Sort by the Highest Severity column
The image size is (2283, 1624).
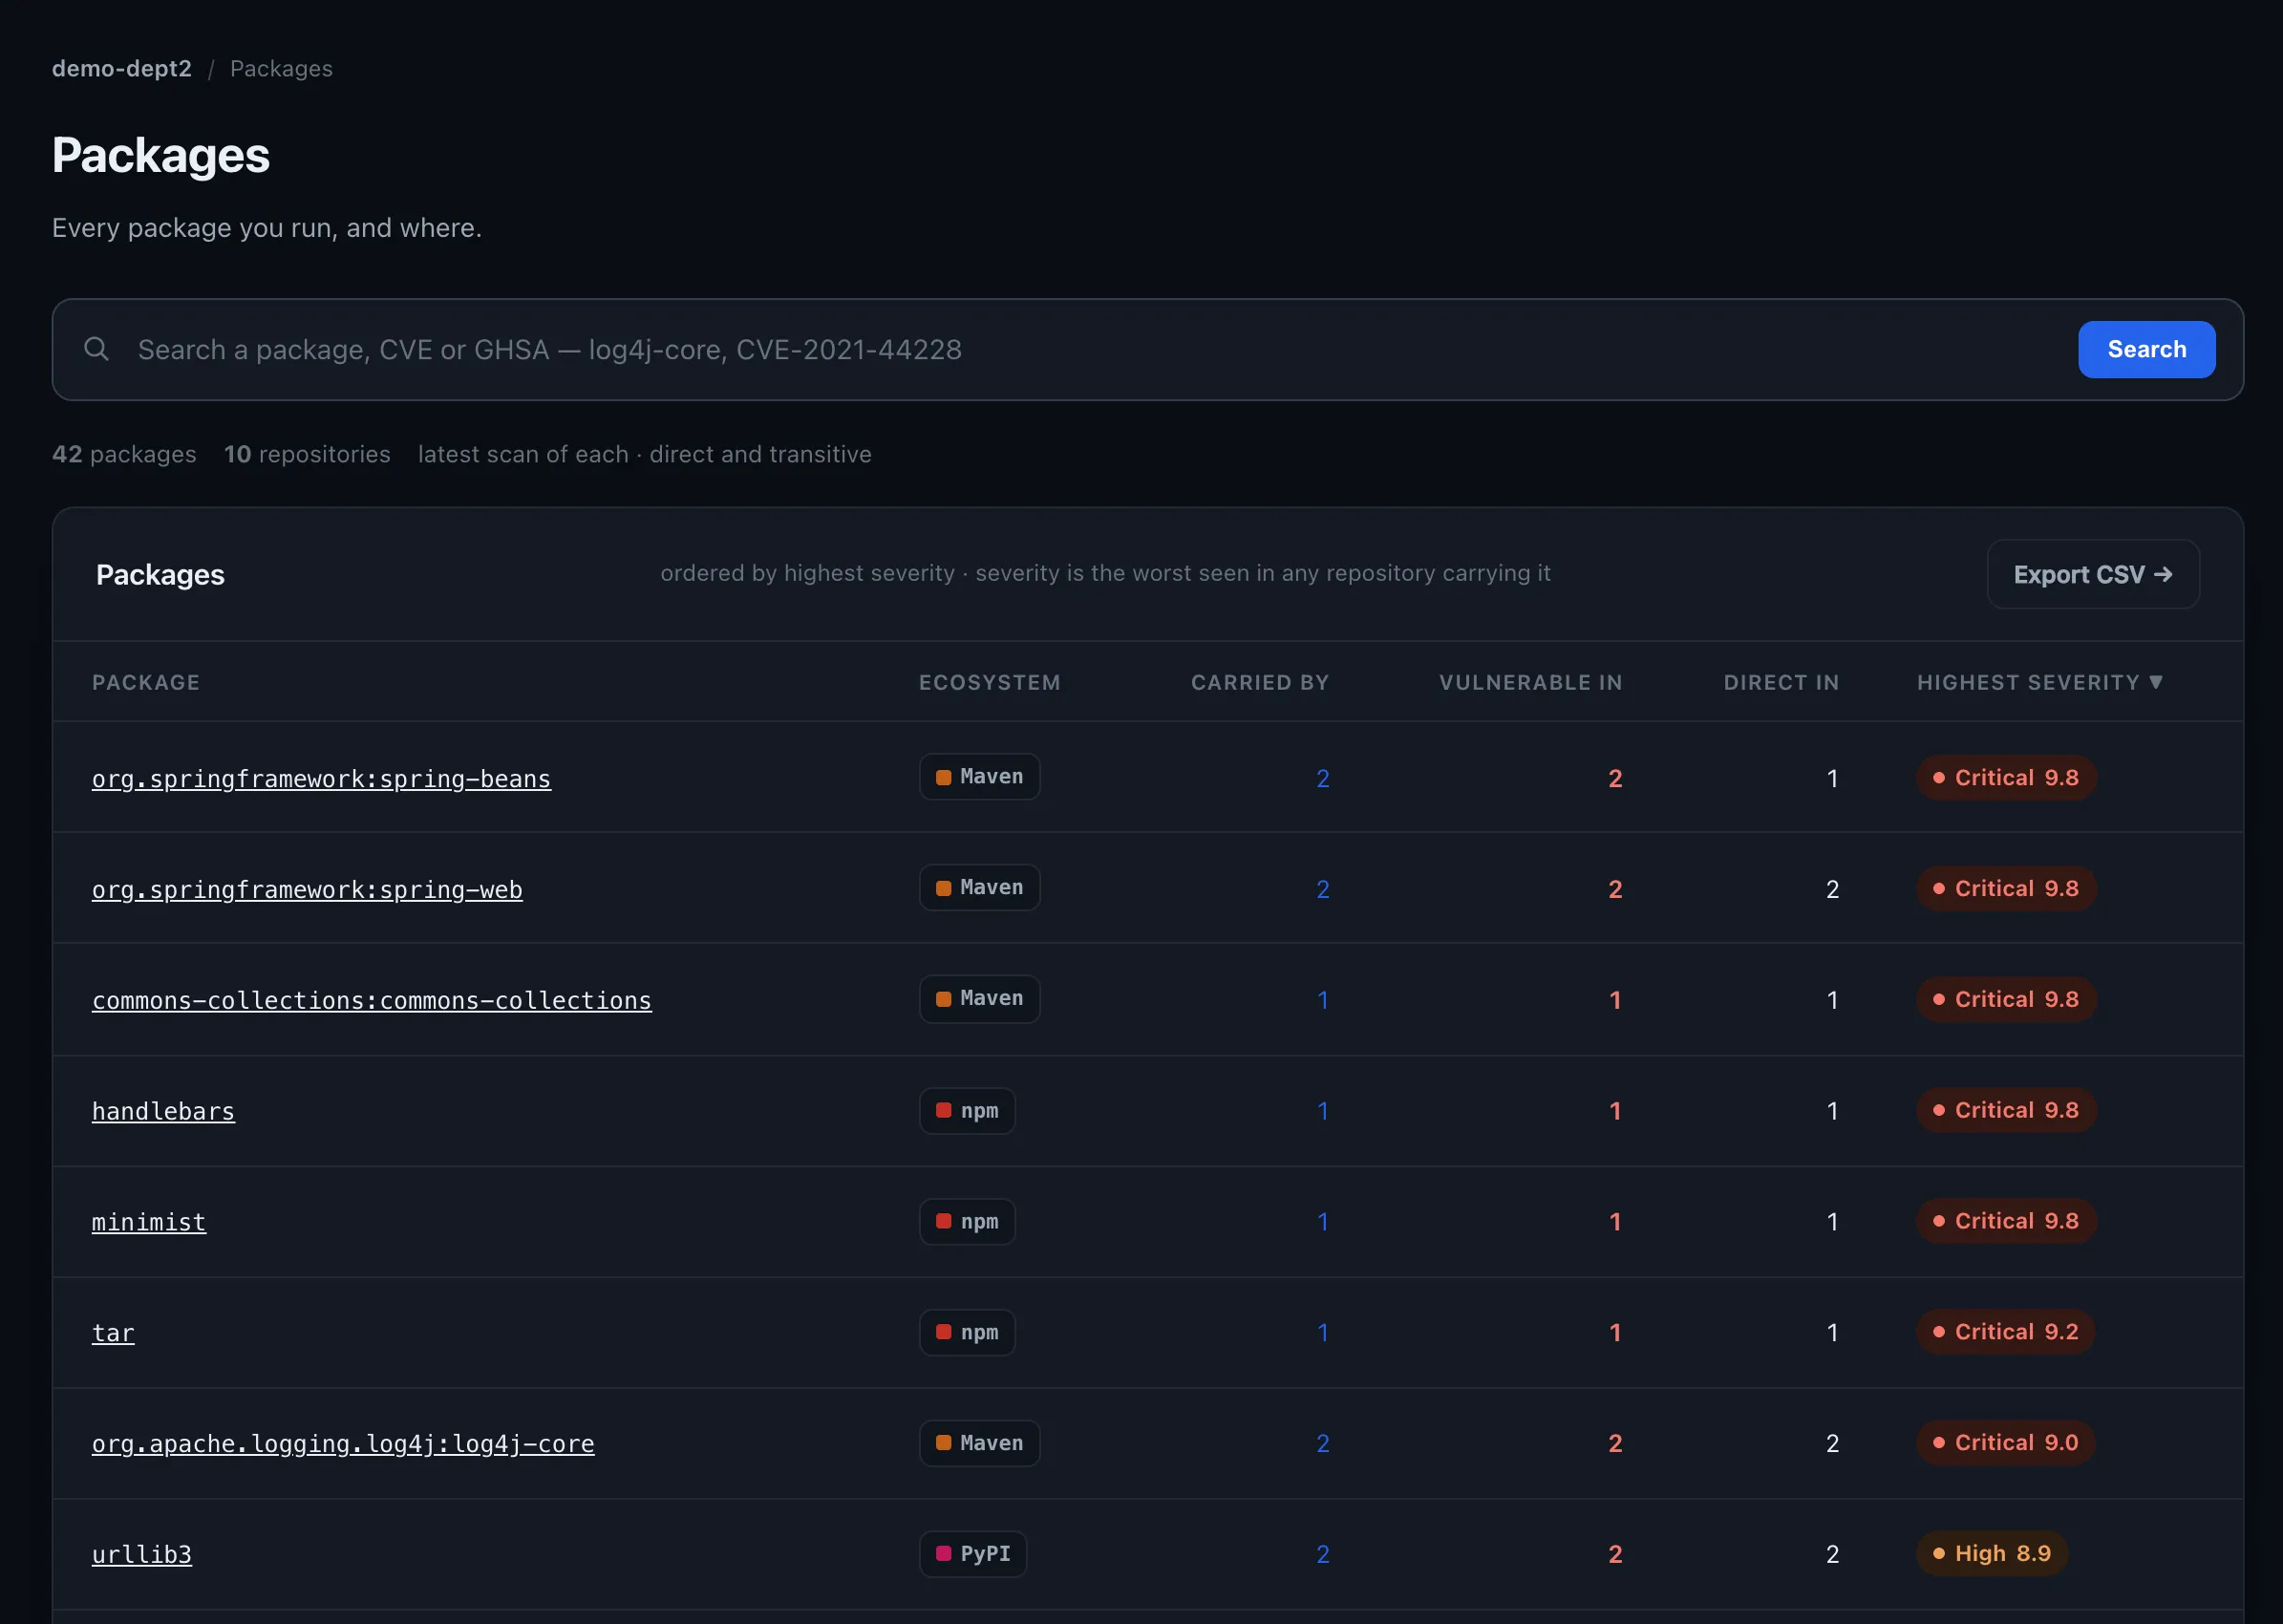[2039, 682]
